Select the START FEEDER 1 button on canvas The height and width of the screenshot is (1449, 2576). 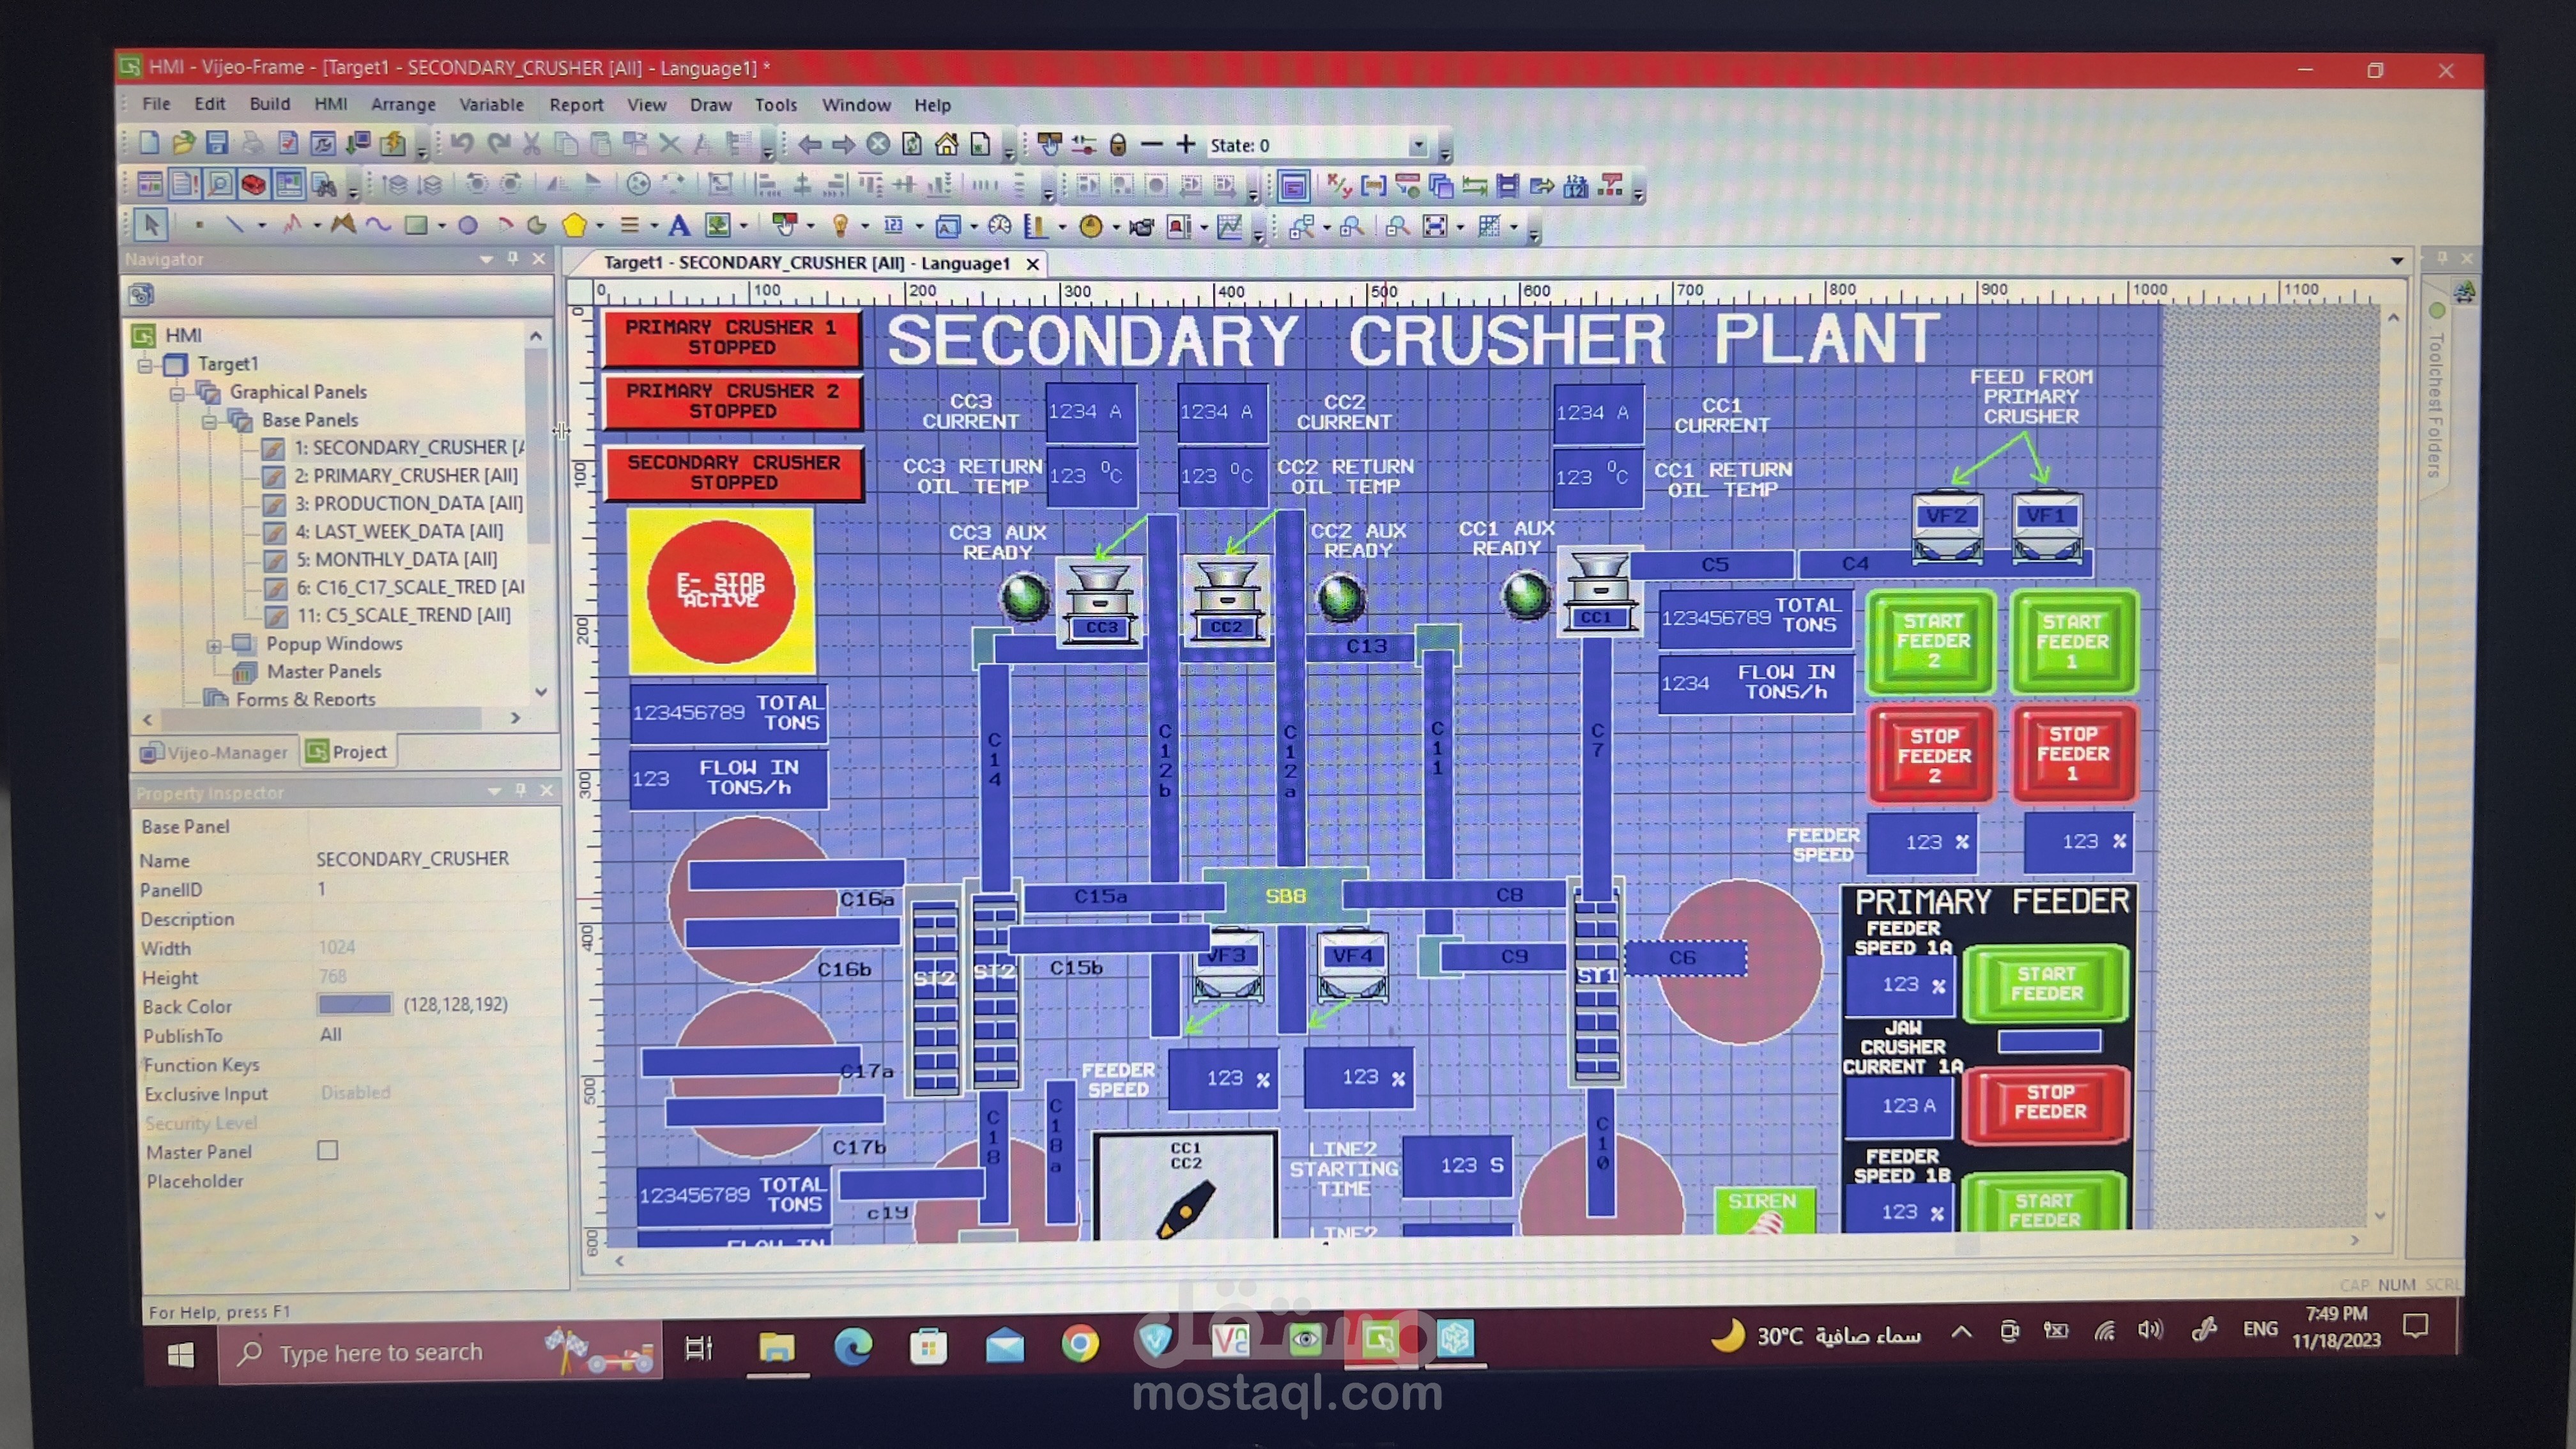2073,641
